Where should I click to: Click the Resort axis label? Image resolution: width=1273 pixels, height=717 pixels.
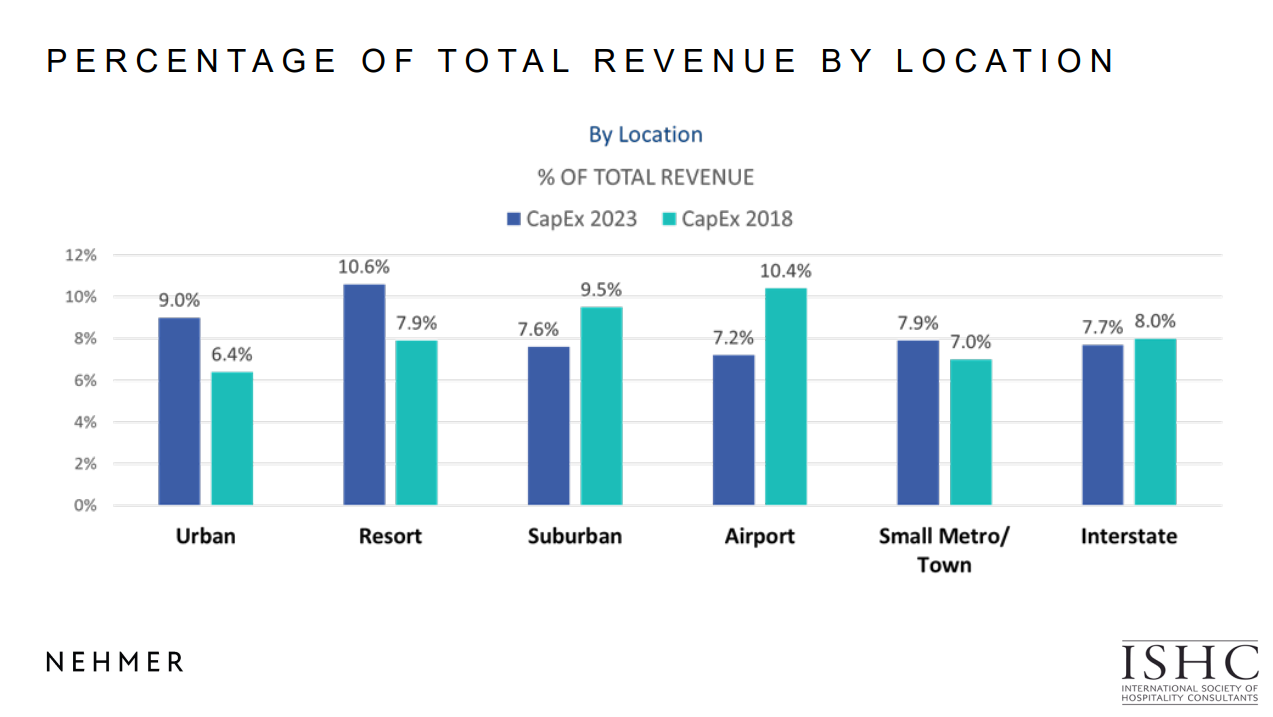pyautogui.click(x=390, y=536)
